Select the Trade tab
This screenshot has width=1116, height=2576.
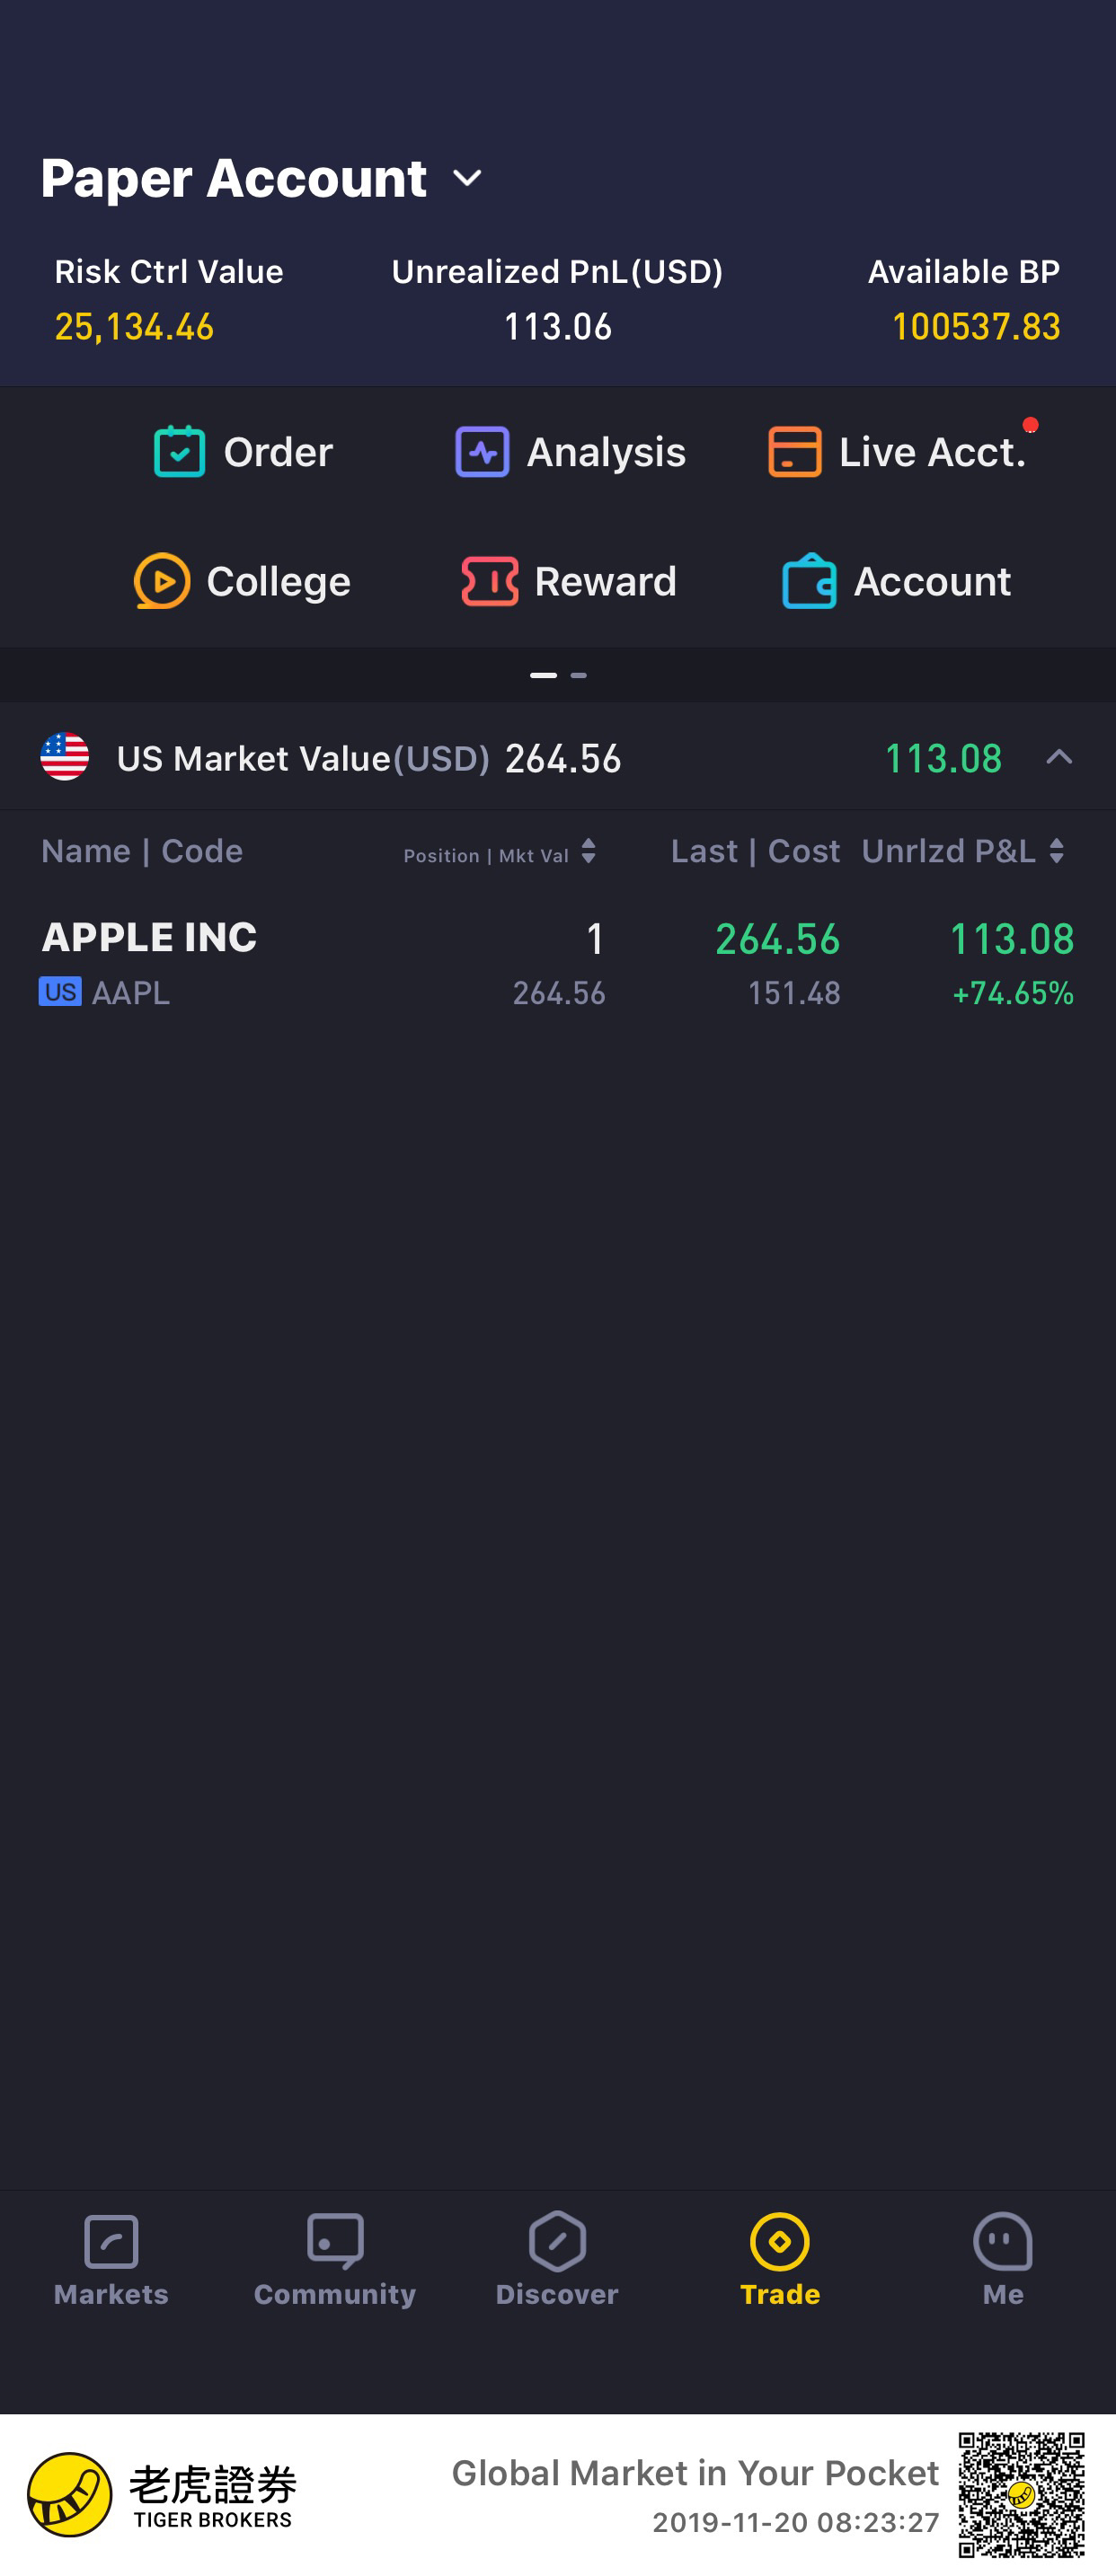[780, 2259]
